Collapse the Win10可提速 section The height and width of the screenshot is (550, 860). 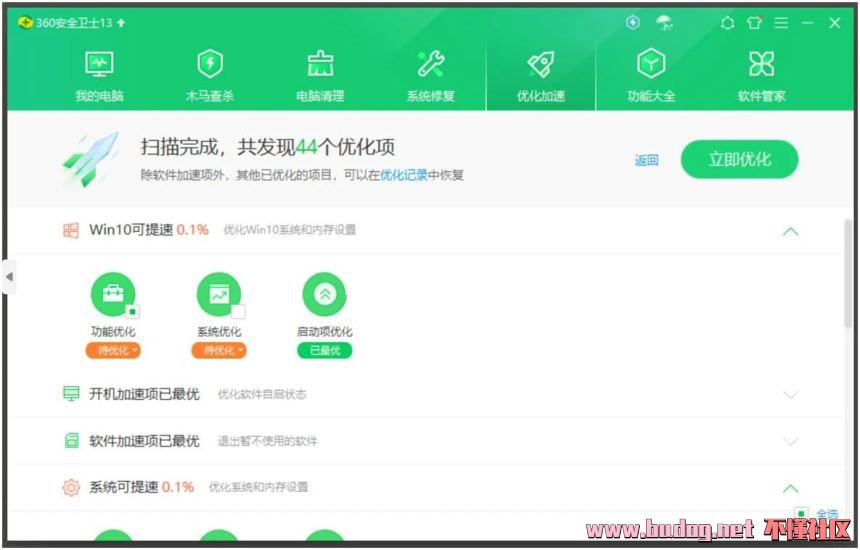point(790,231)
